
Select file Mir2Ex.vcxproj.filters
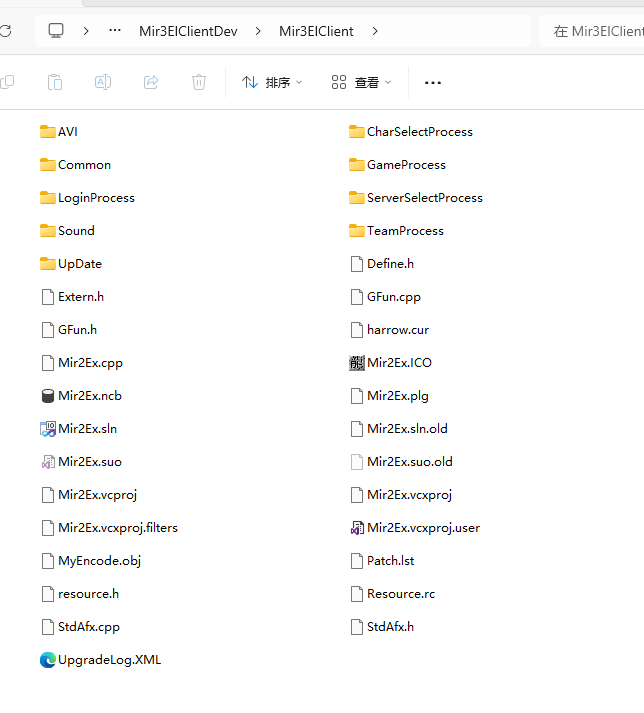coord(110,528)
